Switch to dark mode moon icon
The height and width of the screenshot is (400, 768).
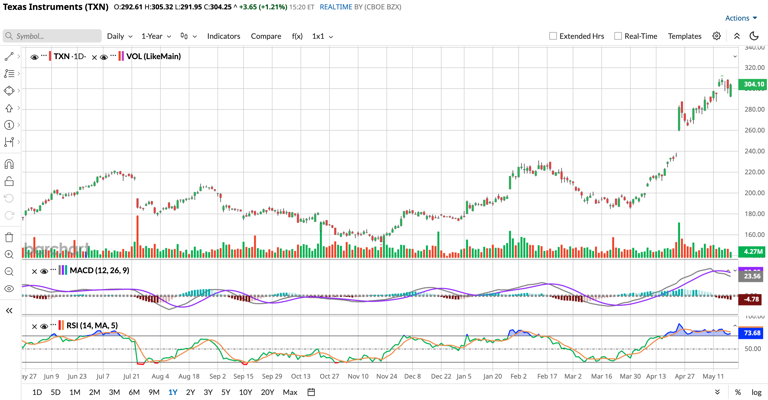(x=754, y=36)
